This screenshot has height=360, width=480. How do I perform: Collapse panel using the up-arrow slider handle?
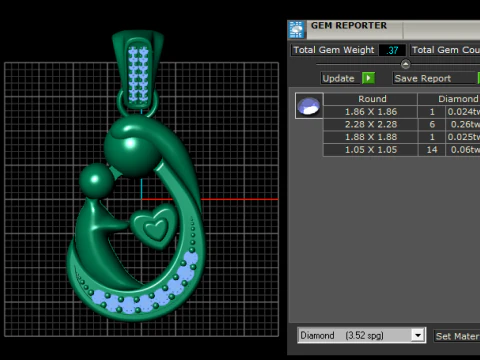(x=405, y=64)
